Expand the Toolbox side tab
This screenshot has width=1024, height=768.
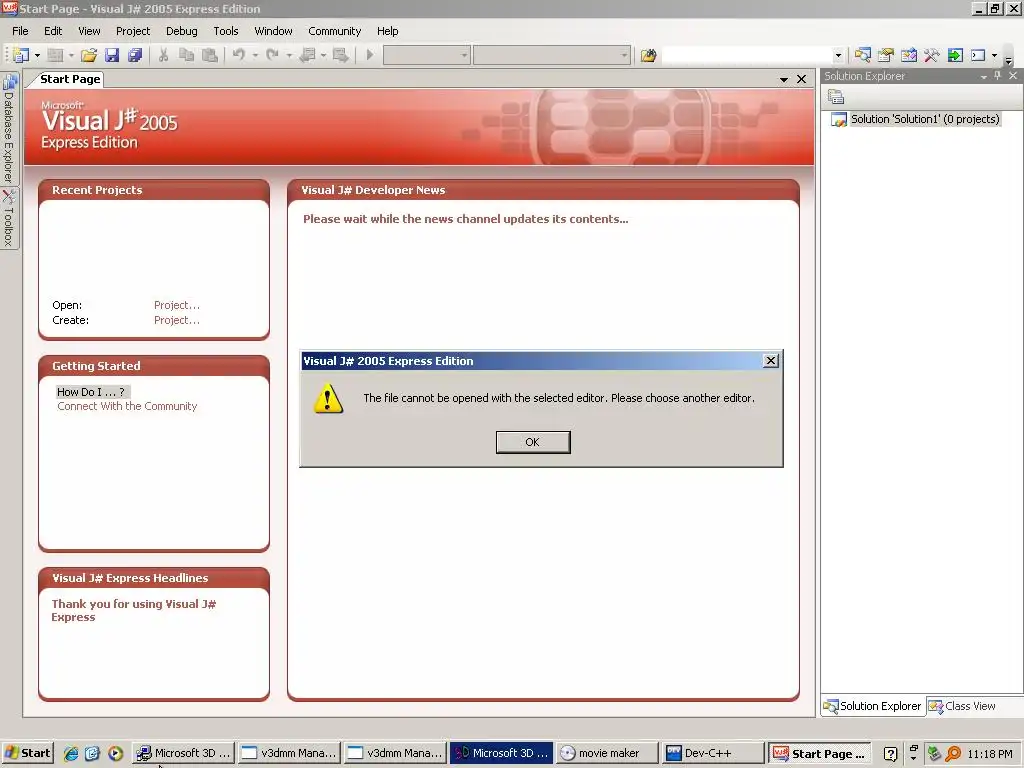pyautogui.click(x=8, y=219)
